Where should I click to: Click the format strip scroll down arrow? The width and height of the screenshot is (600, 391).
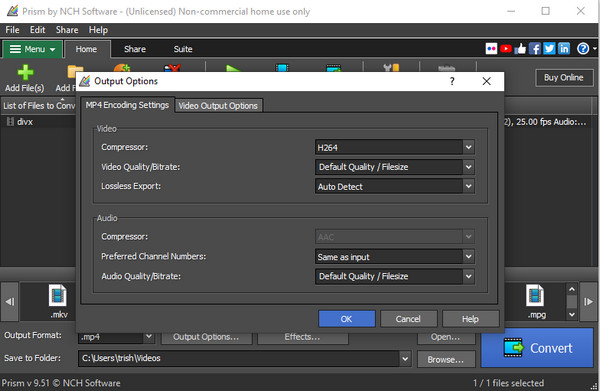tap(572, 314)
